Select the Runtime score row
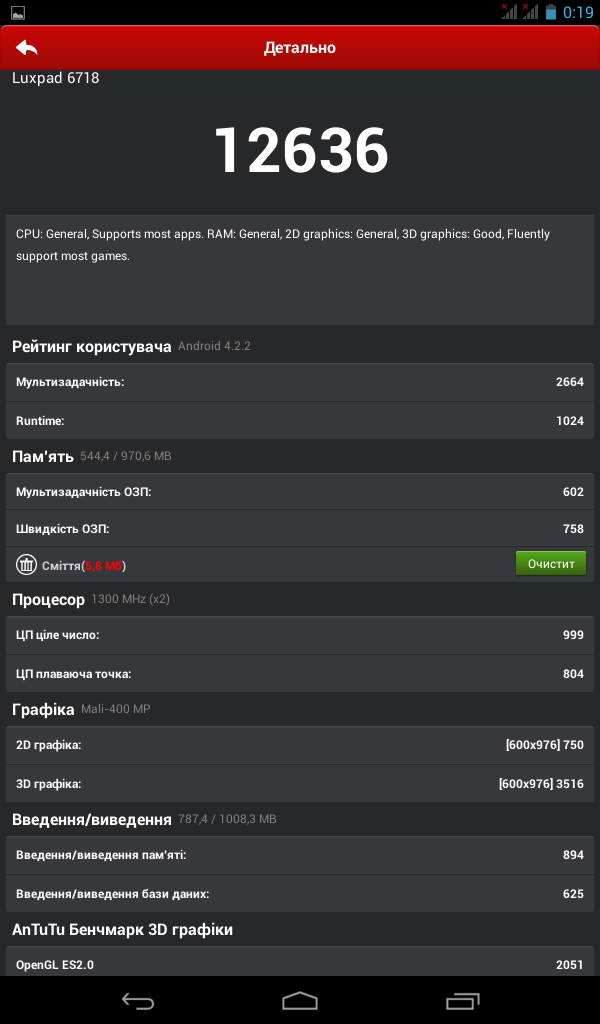The width and height of the screenshot is (600, 1024). tap(300, 421)
